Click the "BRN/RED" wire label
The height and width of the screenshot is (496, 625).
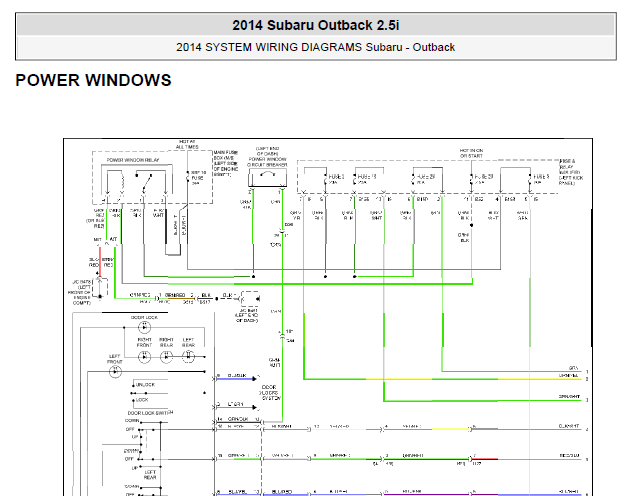[175, 295]
